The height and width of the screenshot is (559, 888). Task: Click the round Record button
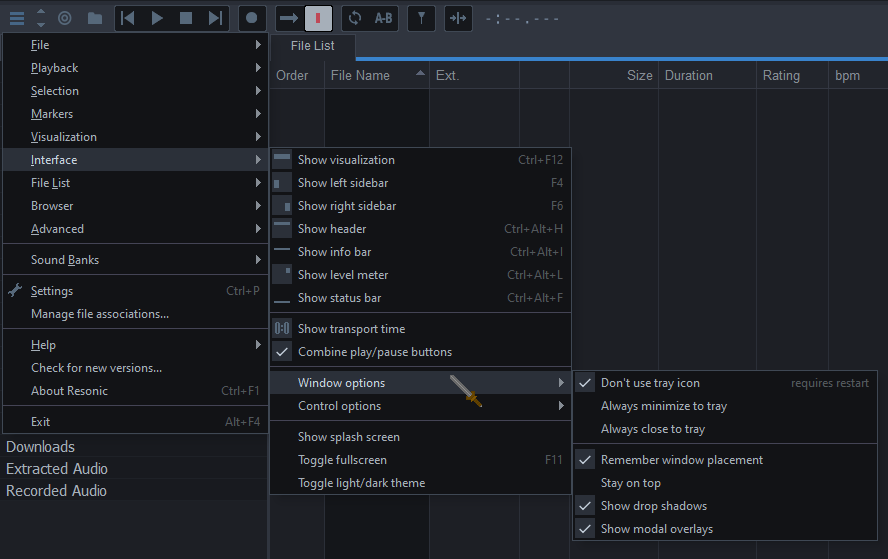(252, 18)
